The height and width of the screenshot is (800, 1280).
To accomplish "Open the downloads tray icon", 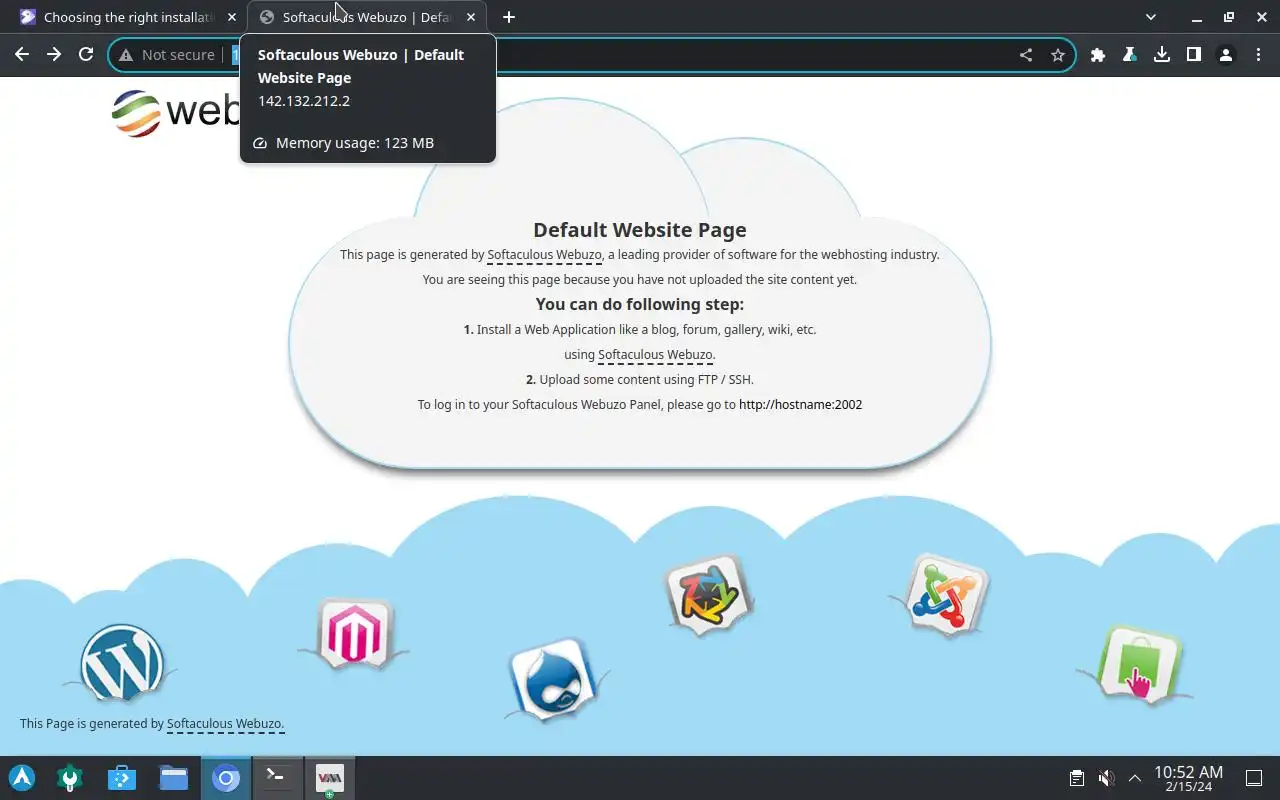I will [x=1162, y=55].
